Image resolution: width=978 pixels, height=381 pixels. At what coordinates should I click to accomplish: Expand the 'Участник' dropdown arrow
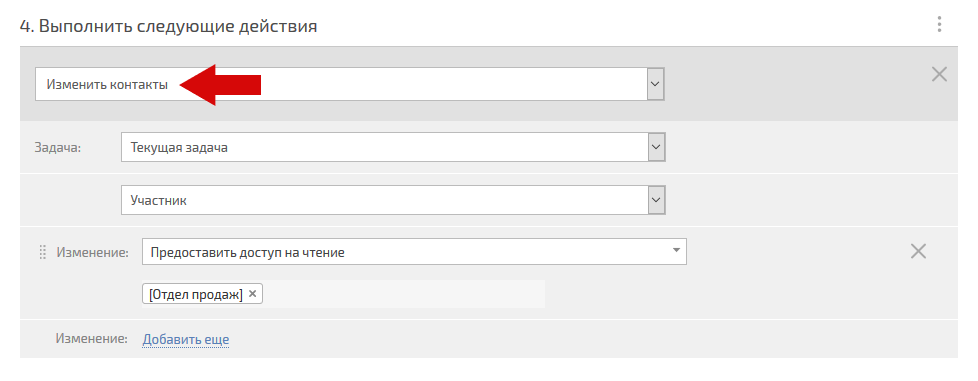click(x=655, y=200)
